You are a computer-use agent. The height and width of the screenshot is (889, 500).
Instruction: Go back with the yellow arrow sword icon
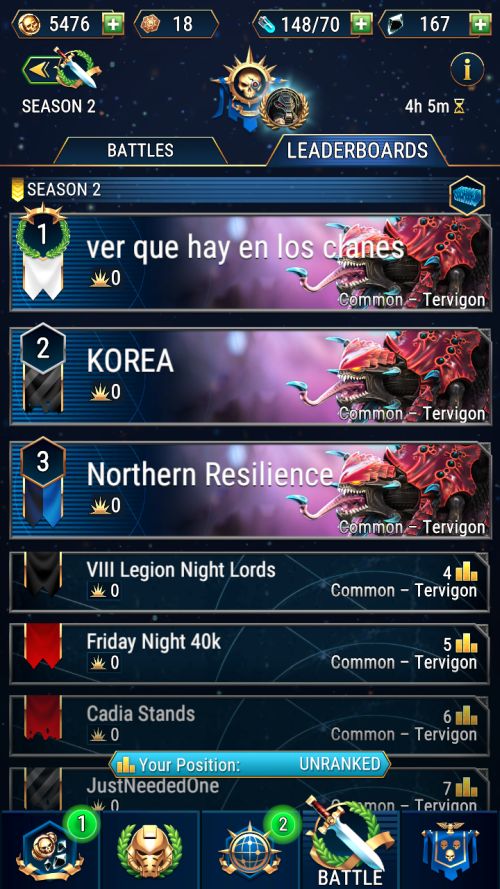click(x=61, y=70)
